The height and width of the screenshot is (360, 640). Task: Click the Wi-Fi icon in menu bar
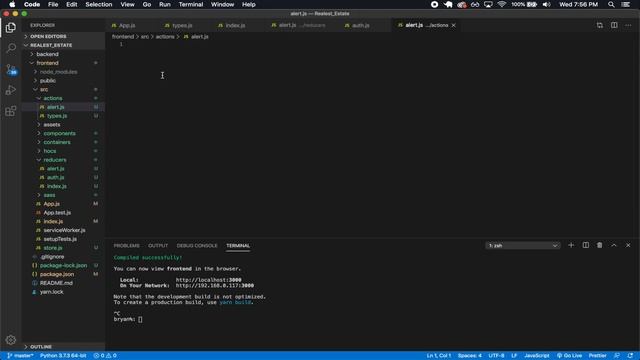coord(502,4)
